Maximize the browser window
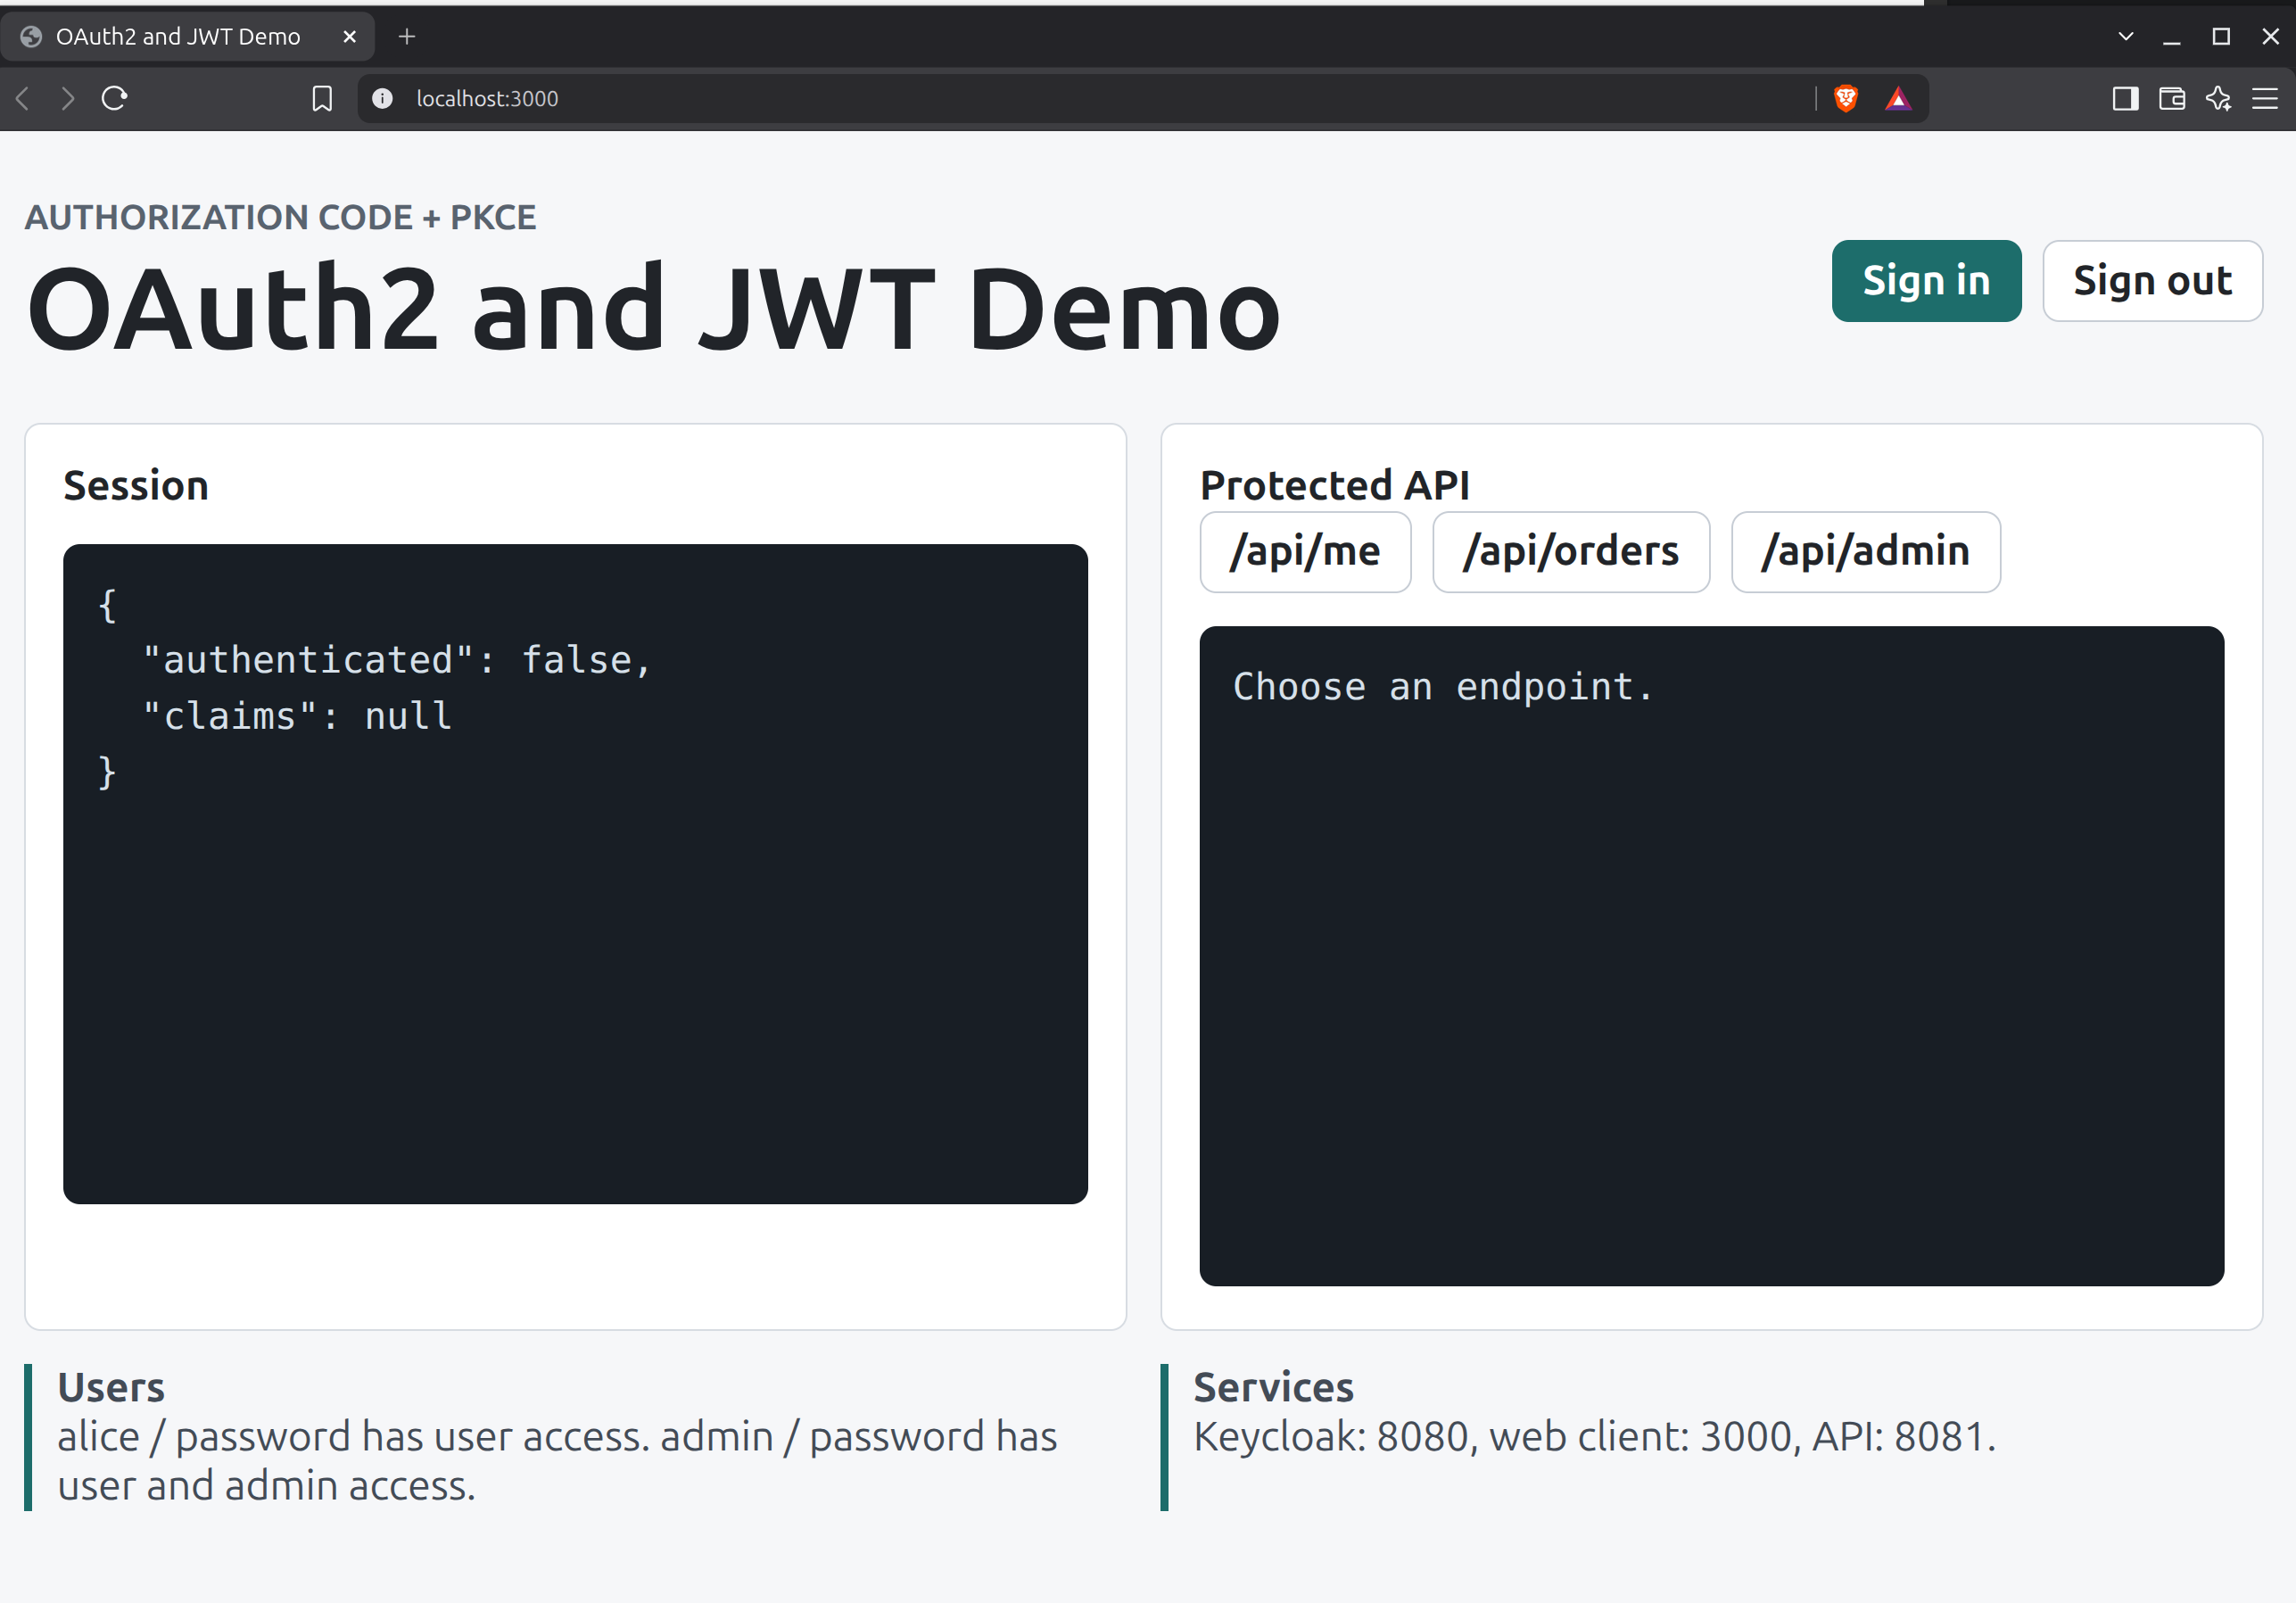This screenshot has height=1603, width=2296. pos(2221,37)
